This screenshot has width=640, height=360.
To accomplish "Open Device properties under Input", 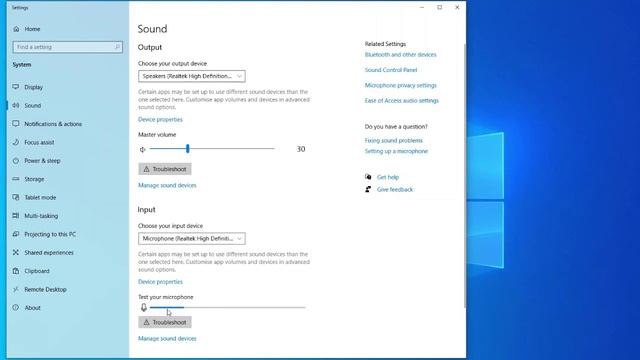I will [x=160, y=282].
